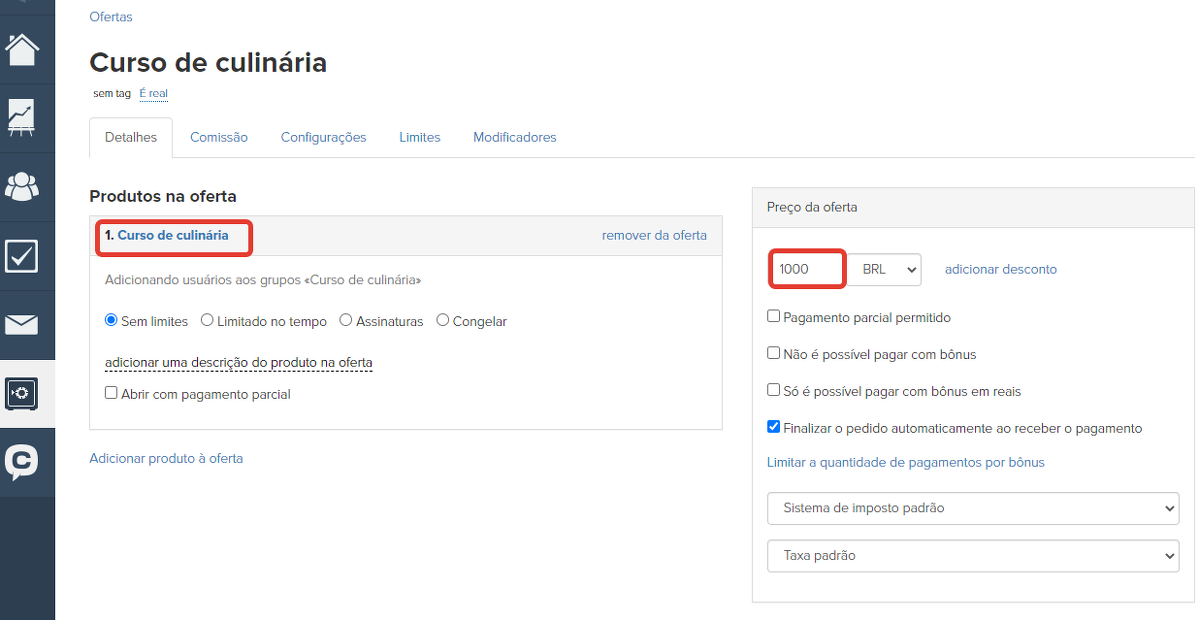Check Não é possível pagar com bônus
The height and width of the screenshot is (620, 1199).
click(x=773, y=352)
